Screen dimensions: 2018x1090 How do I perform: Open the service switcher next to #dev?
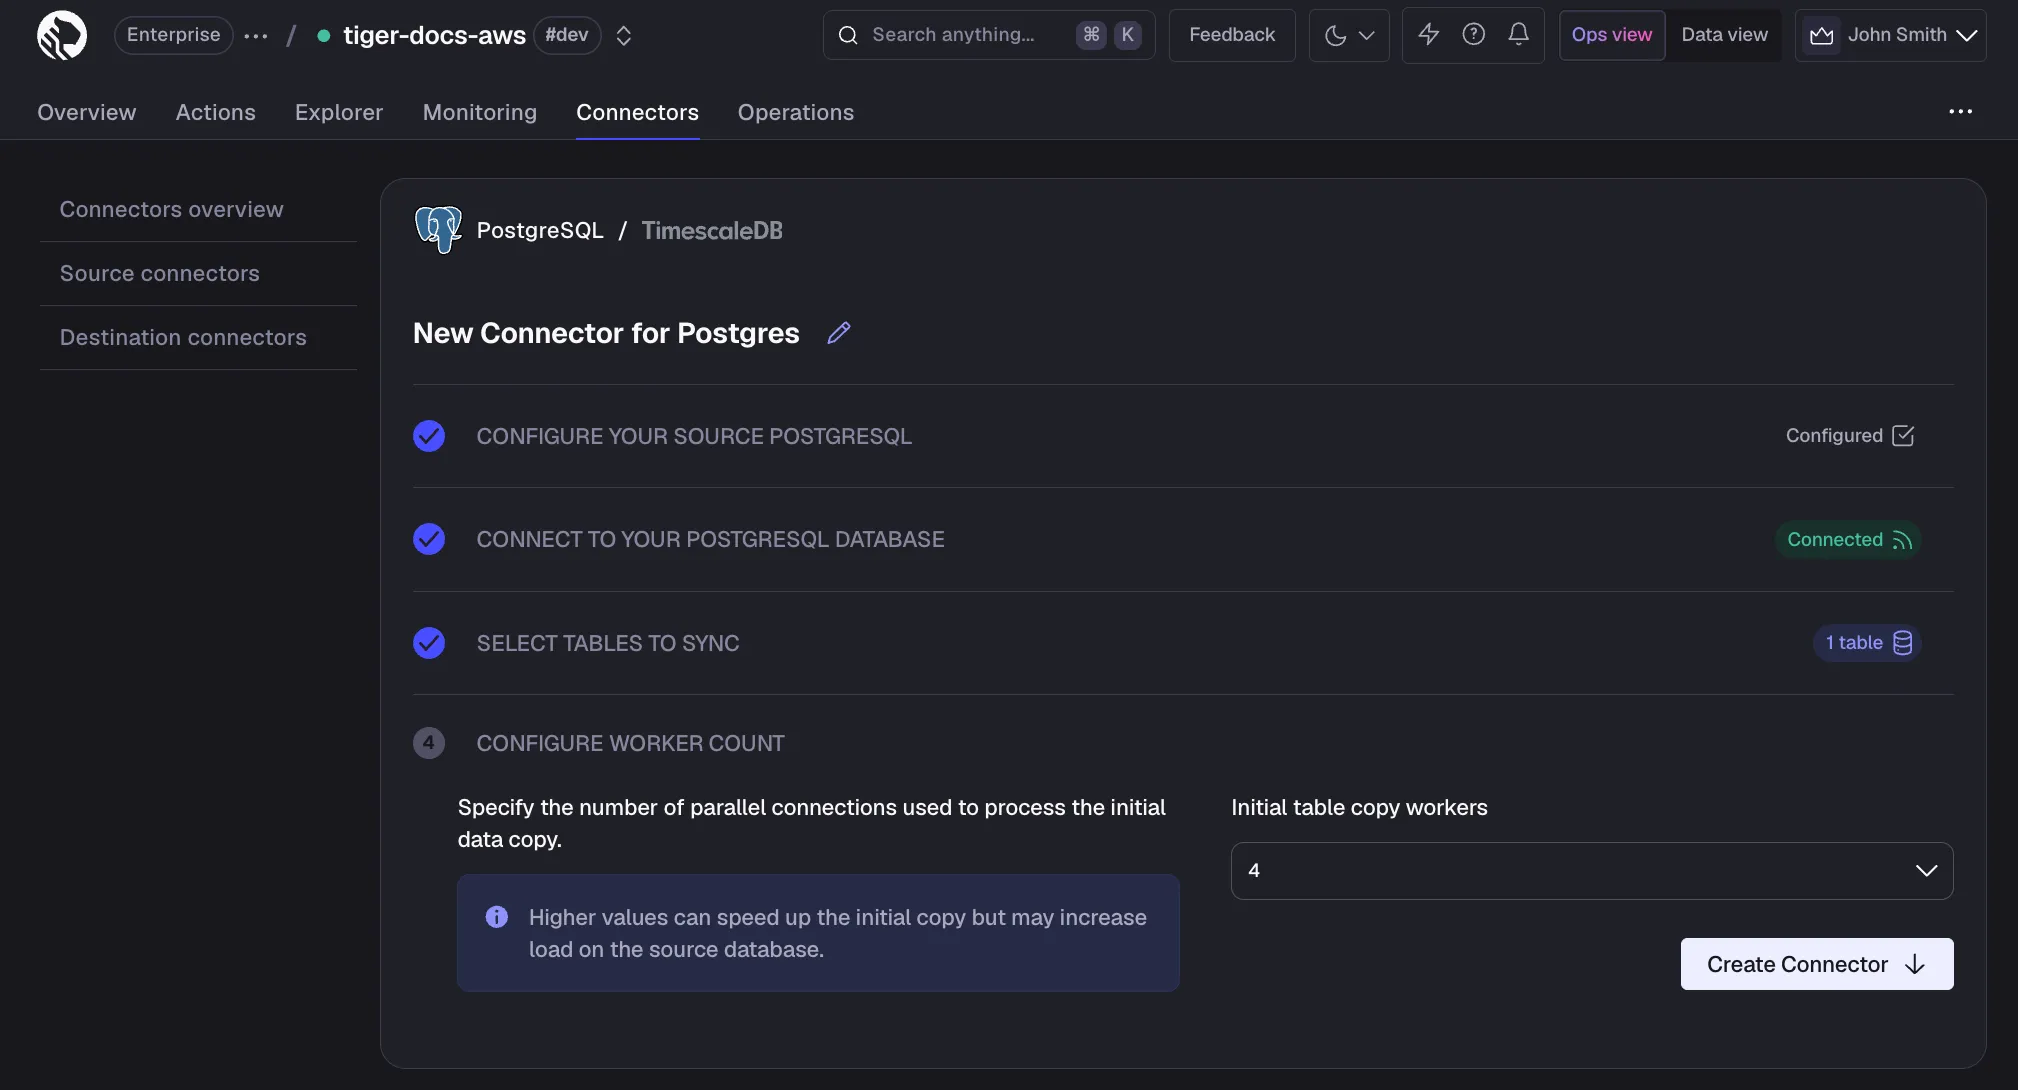click(624, 36)
